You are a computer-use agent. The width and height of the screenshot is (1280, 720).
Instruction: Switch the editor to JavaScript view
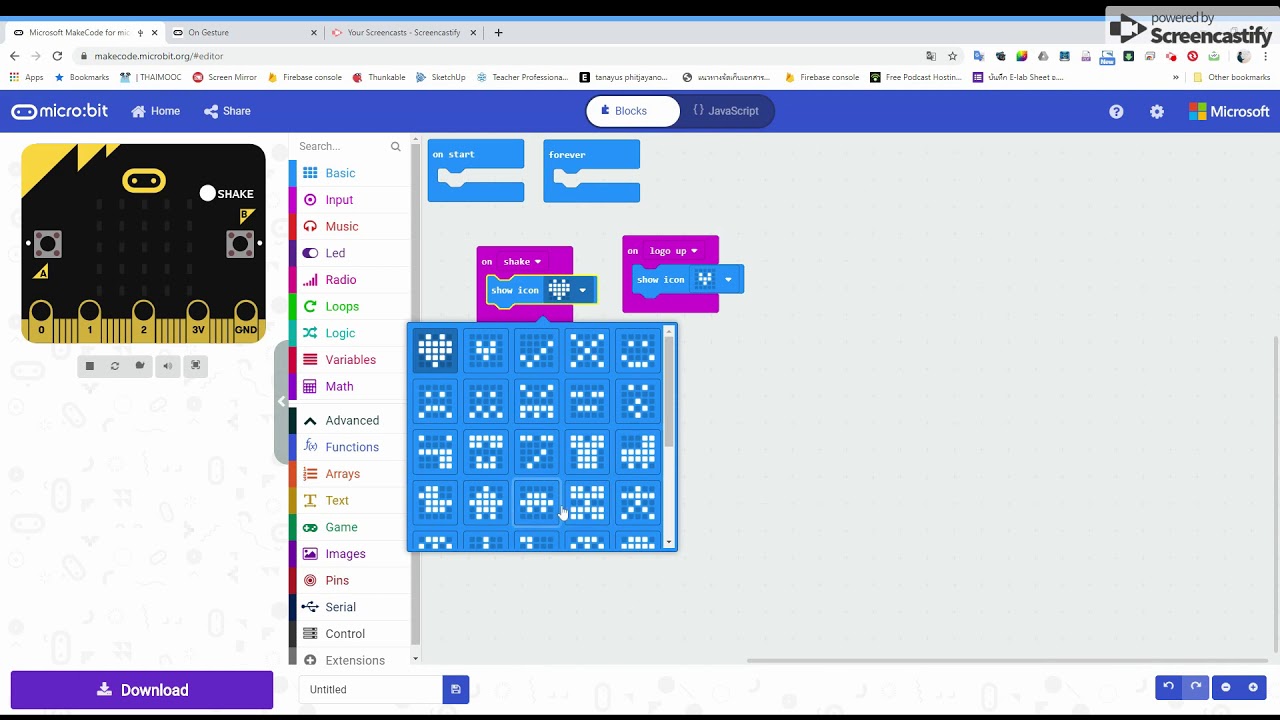(x=726, y=111)
